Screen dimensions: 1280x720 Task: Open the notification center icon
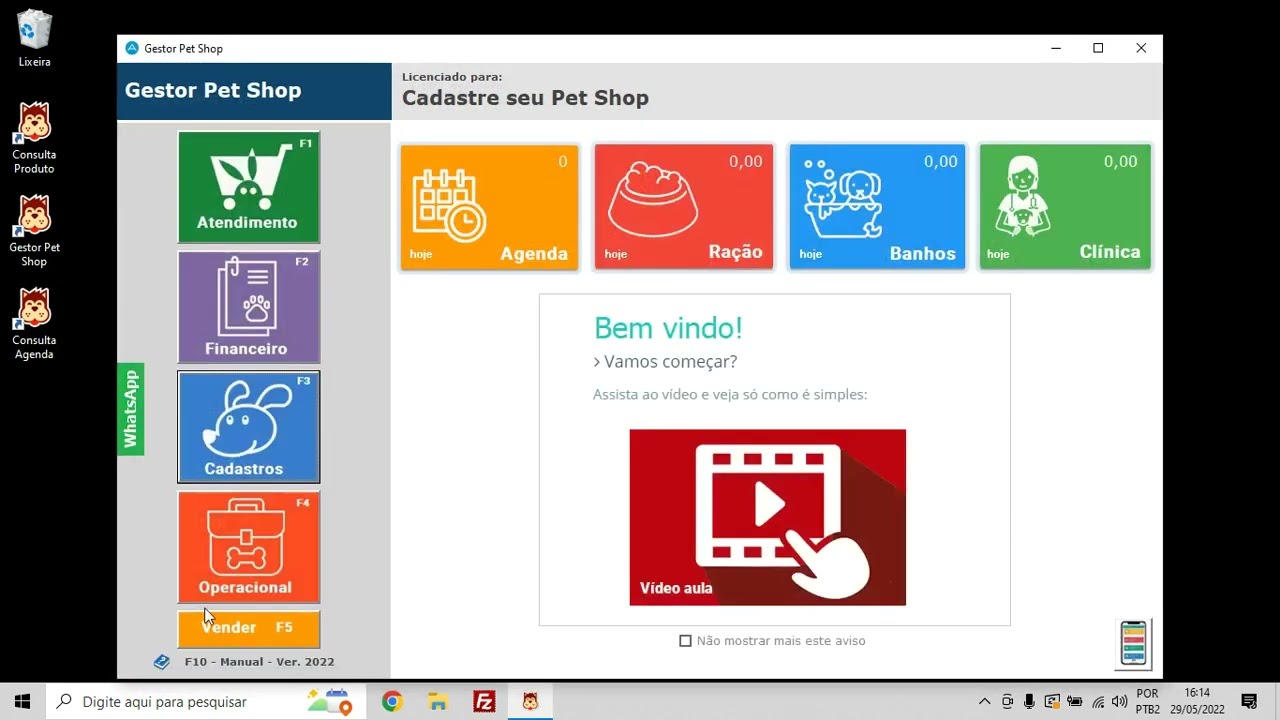tap(1249, 702)
